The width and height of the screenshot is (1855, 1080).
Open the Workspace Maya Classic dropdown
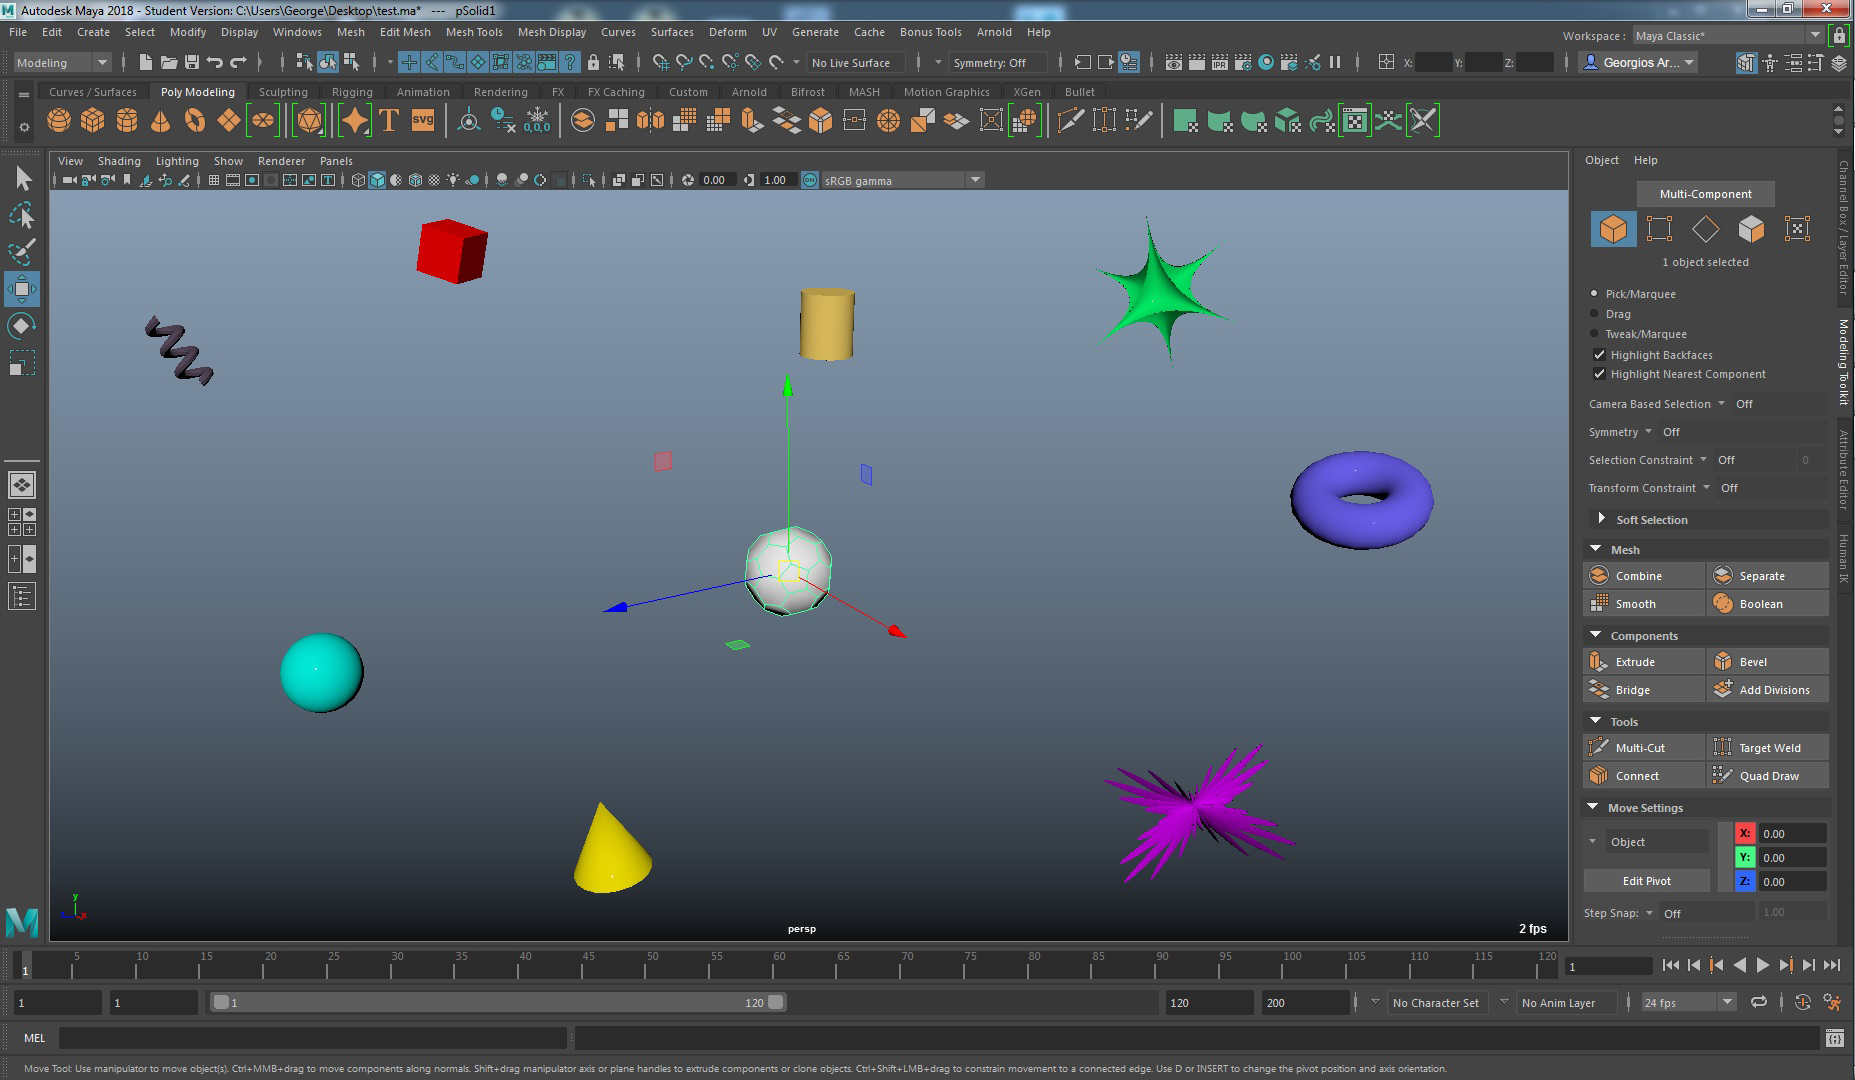[x=1728, y=35]
